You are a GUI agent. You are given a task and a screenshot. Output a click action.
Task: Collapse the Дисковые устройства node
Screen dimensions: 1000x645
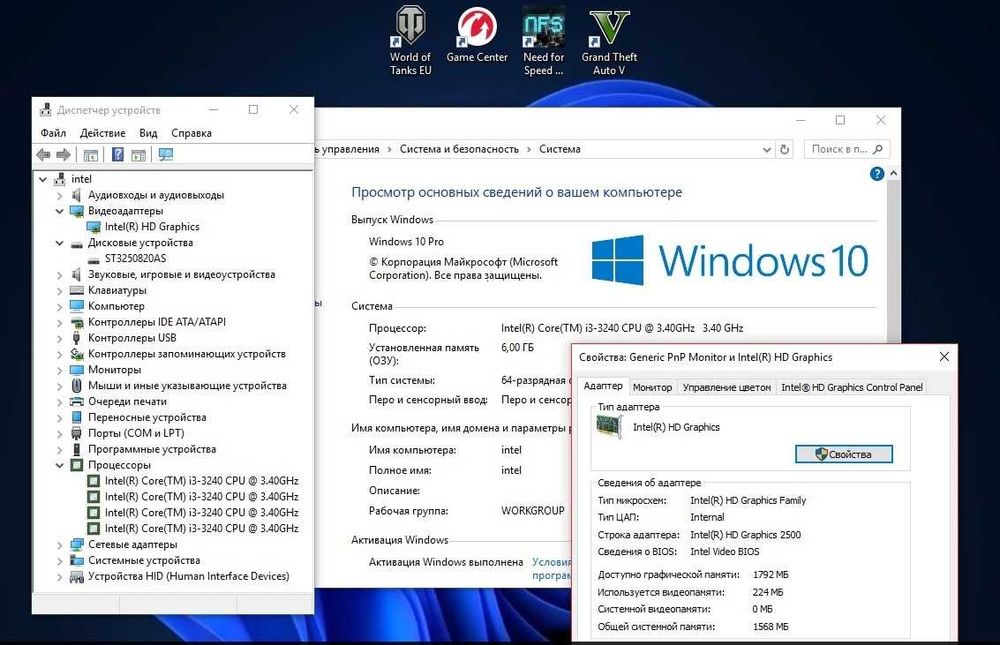(59, 243)
